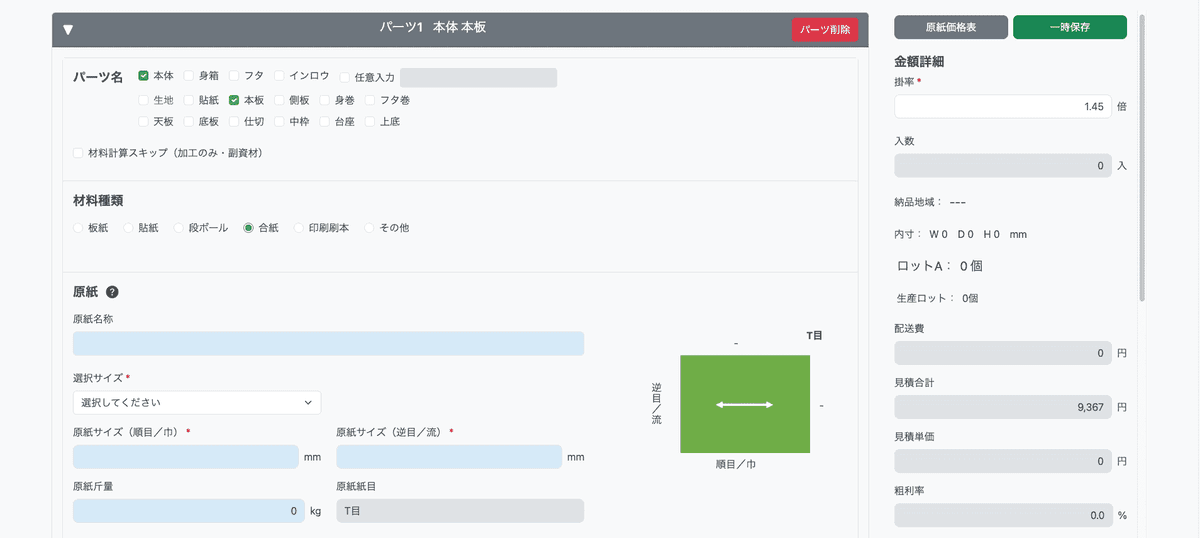Image resolution: width=1200 pixels, height=538 pixels.
Task: Click the 入数 field
Action: coord(1002,165)
